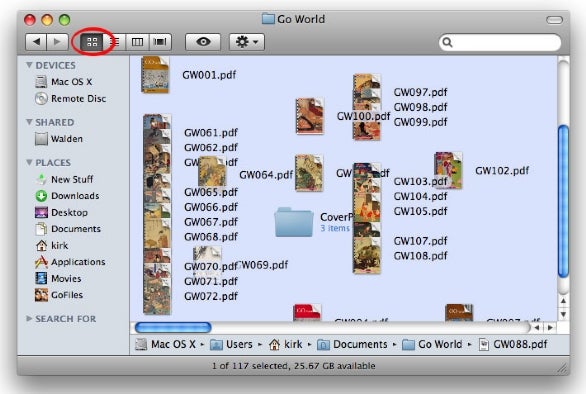Click the GW072.pdf file name
Image resolution: width=586 pixels, height=394 pixels.
[x=211, y=296]
